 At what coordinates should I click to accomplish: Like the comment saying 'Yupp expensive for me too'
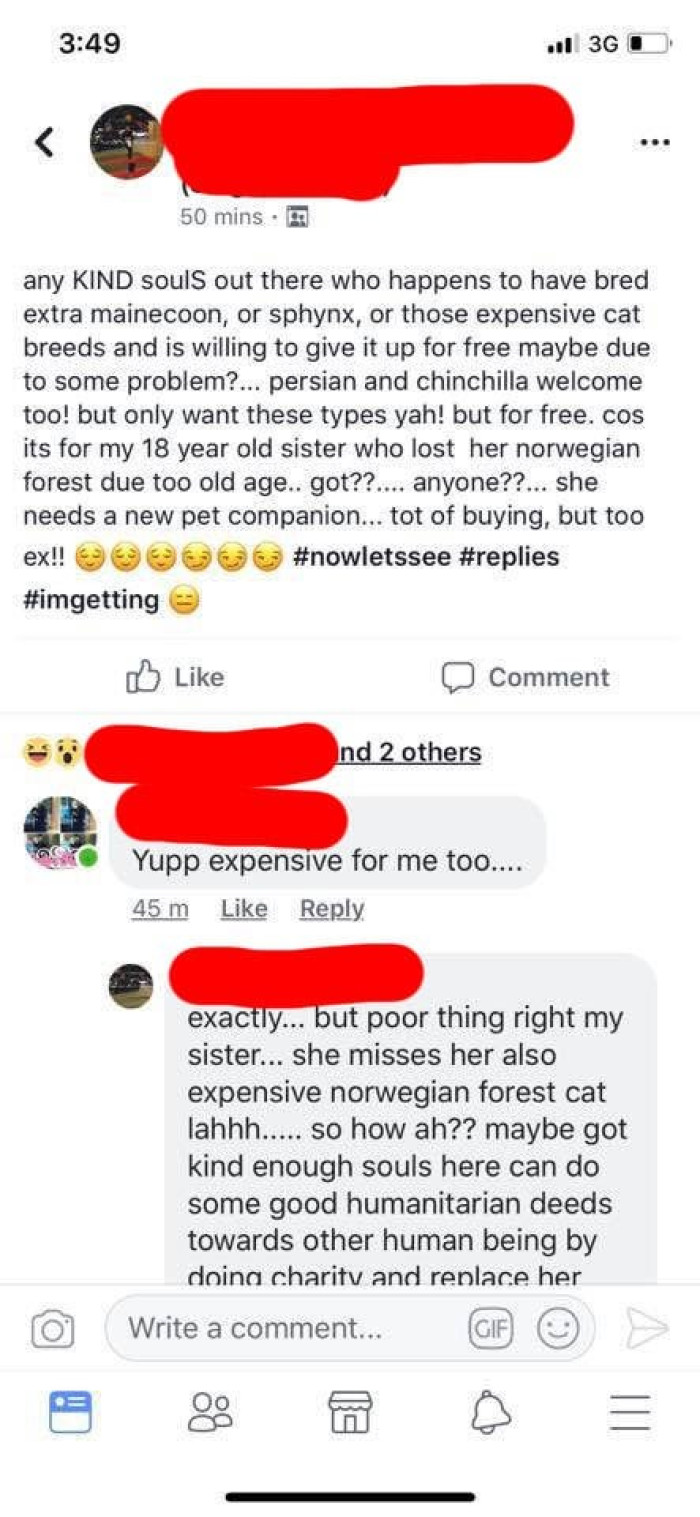[243, 908]
